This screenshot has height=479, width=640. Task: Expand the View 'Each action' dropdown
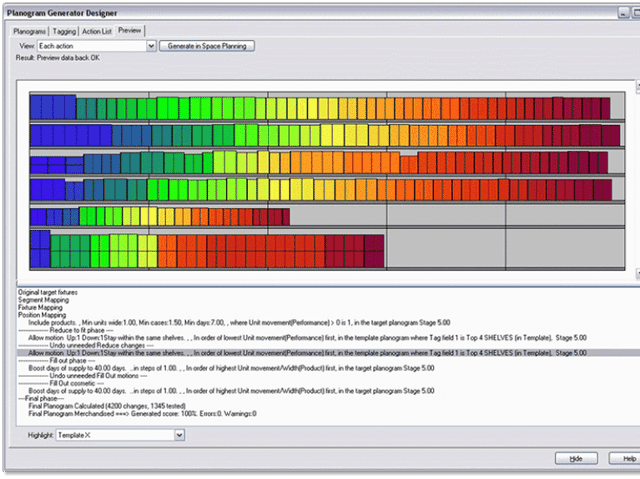point(151,46)
